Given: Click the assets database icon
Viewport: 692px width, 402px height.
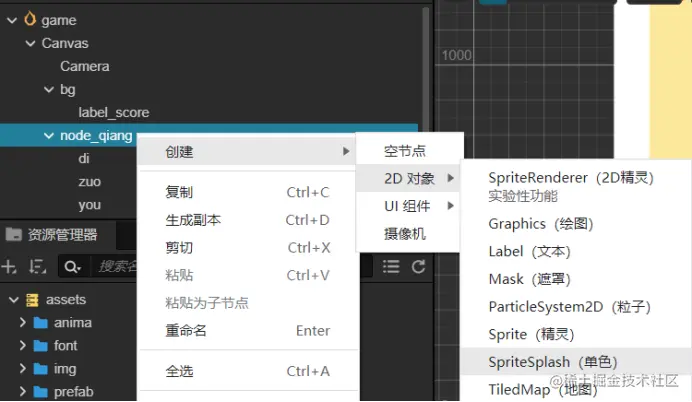Looking at the screenshot, I should (32, 300).
